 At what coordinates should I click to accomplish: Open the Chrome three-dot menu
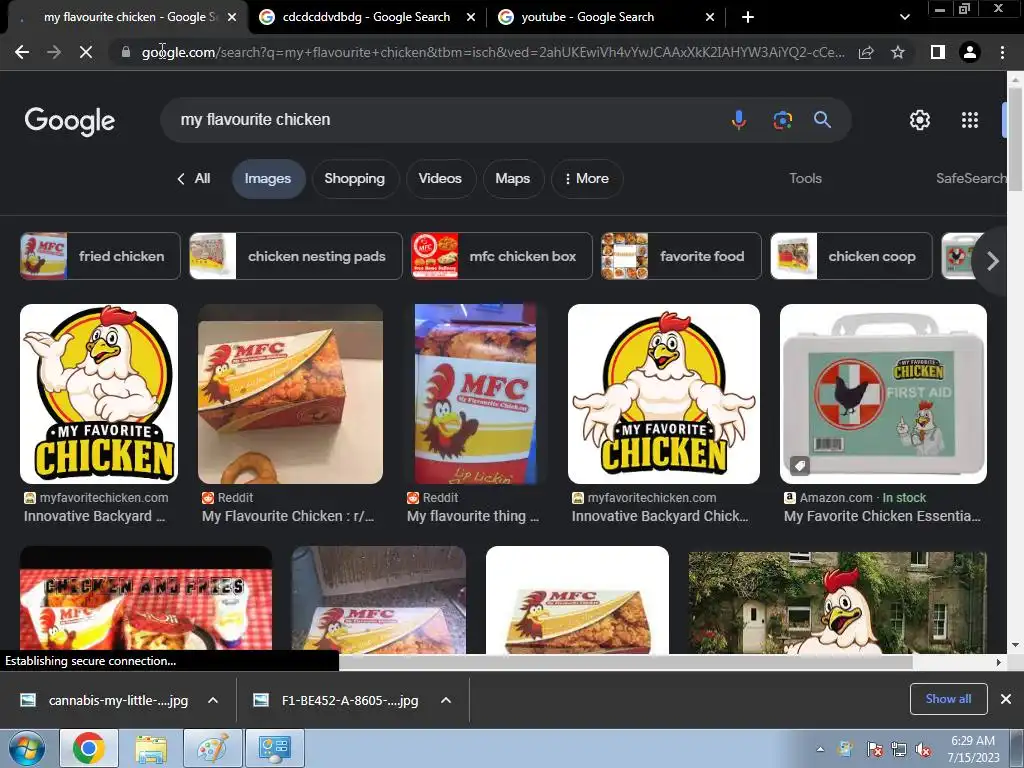click(x=1002, y=52)
